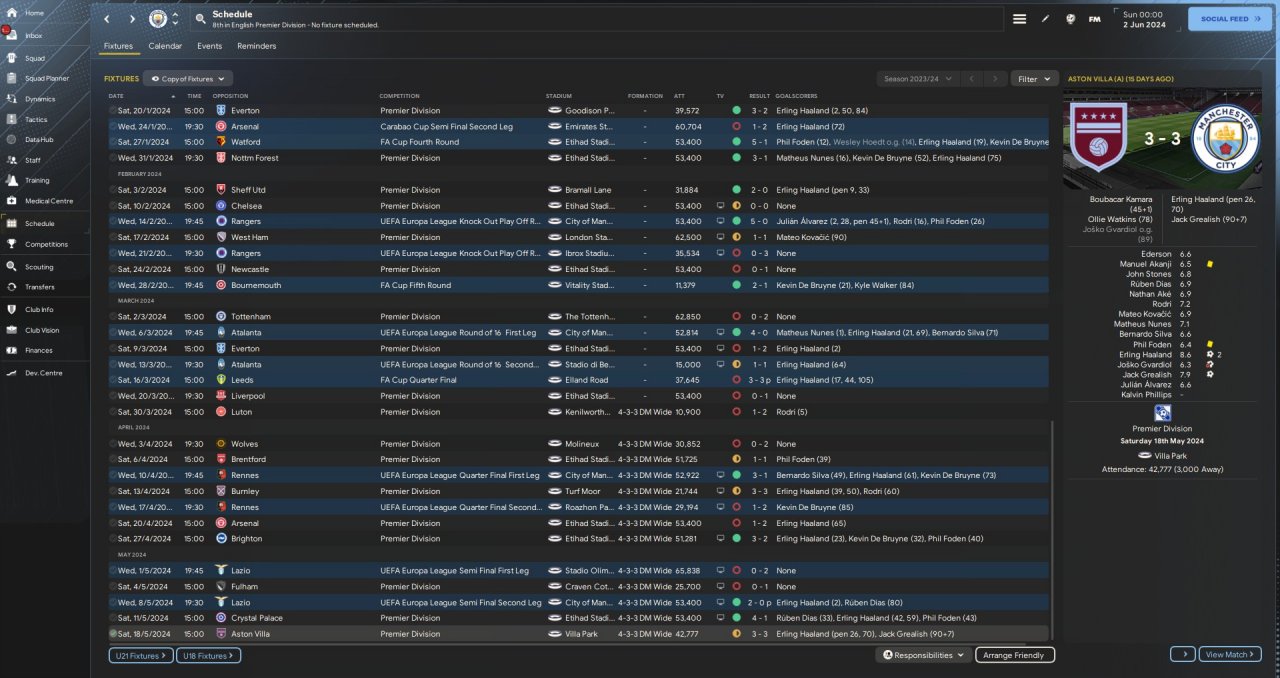Click the pencil edit icon
1280x678 pixels.
point(1046,19)
